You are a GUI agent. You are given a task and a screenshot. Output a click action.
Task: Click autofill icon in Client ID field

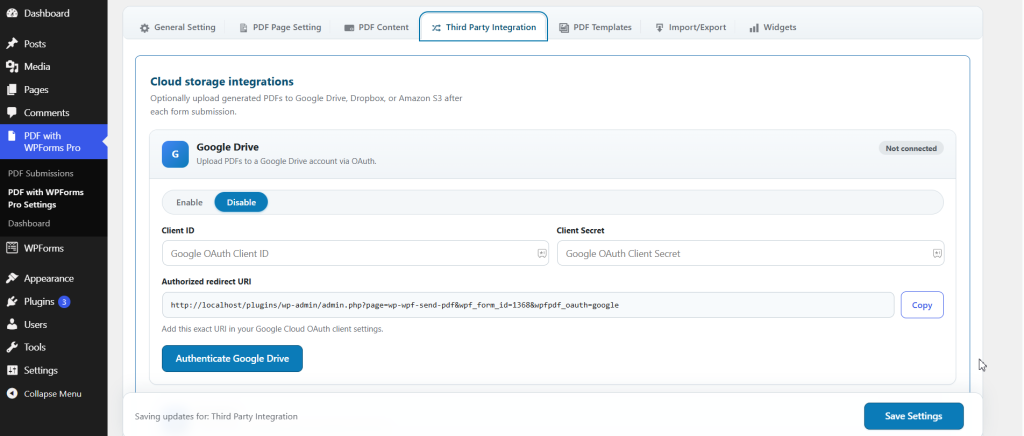(x=542, y=253)
